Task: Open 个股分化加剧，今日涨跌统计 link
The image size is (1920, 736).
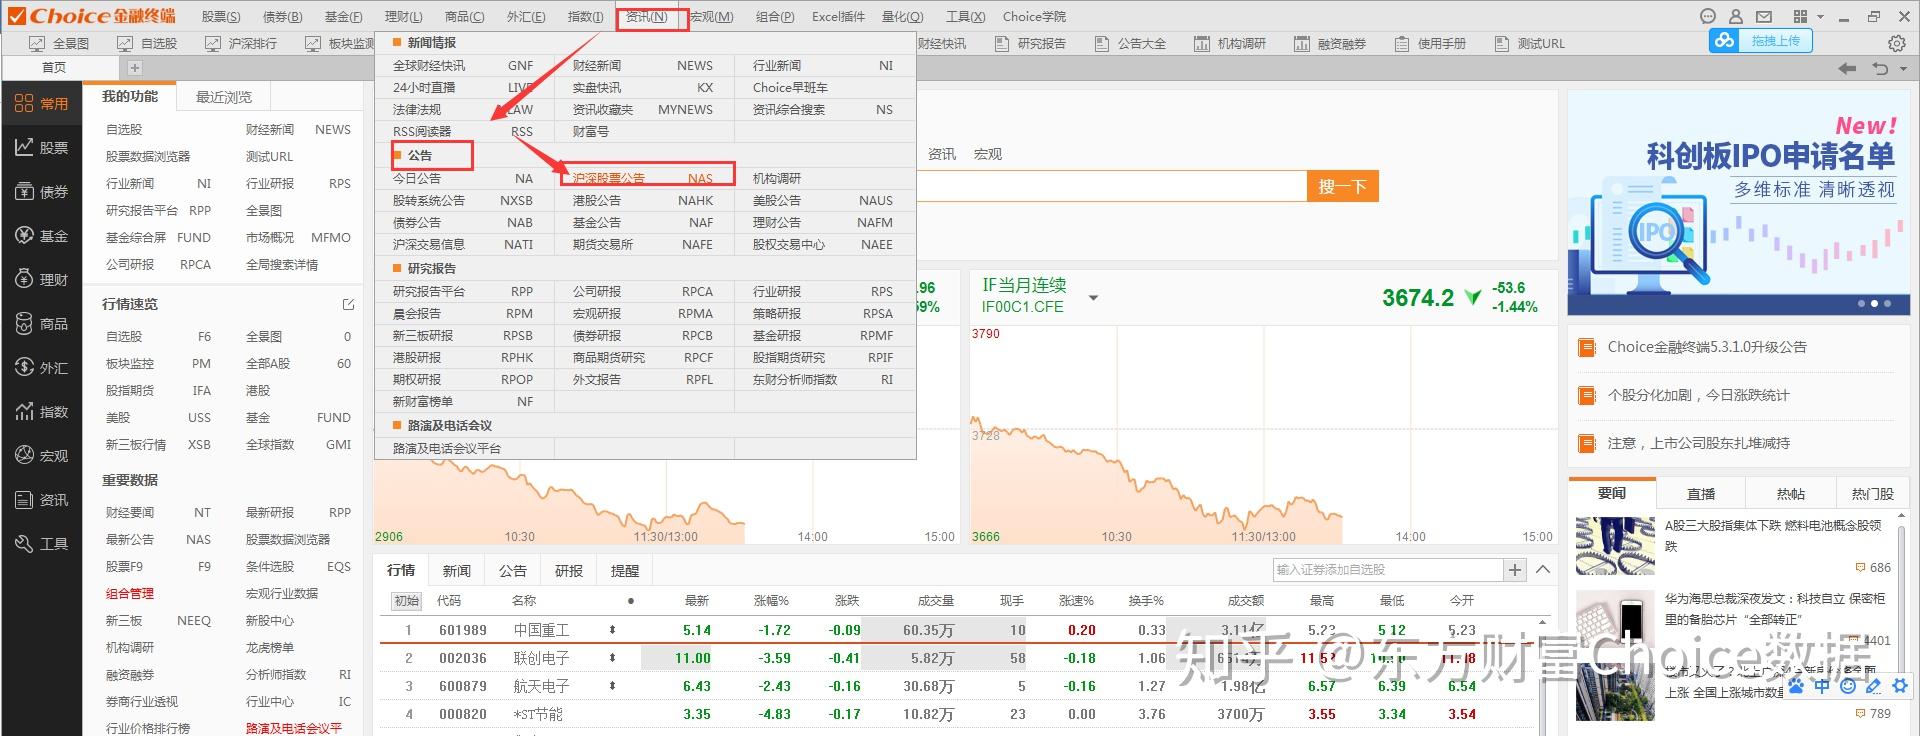Action: click(x=1698, y=395)
